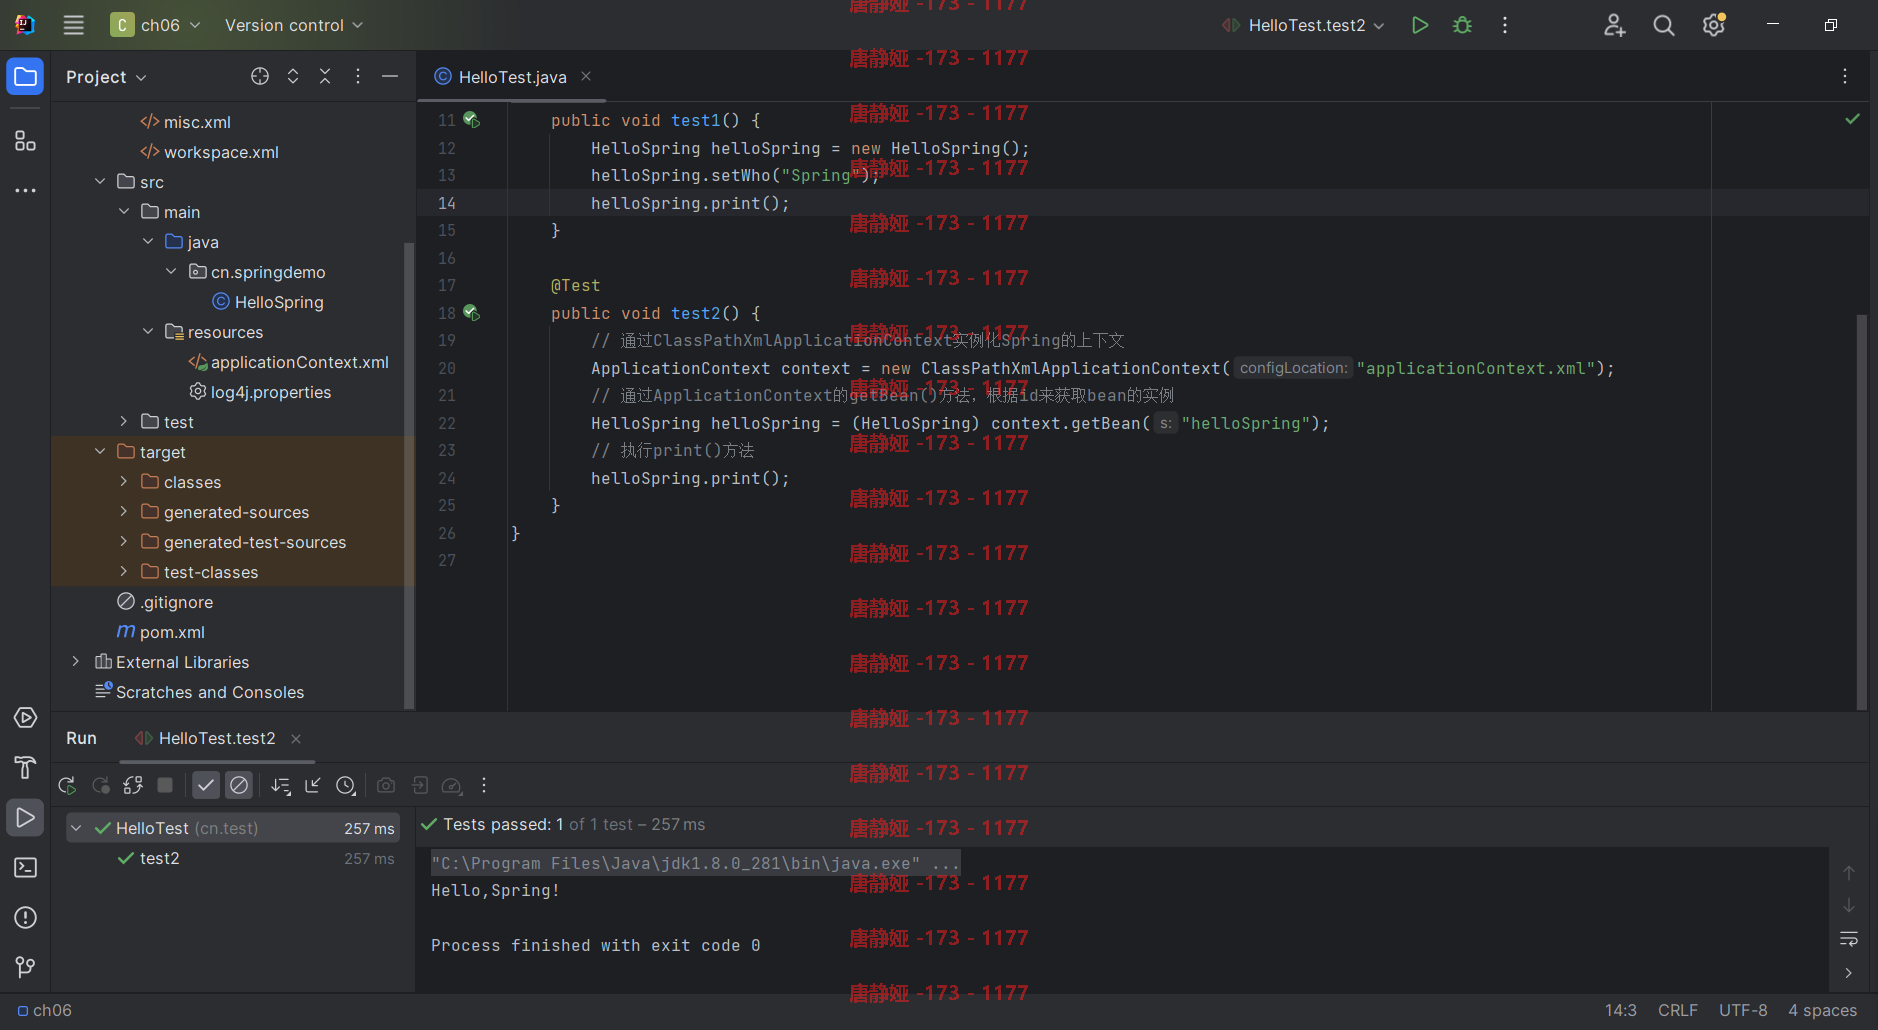This screenshot has width=1878, height=1030.
Task: Open the HelloSpring class
Action: coord(268,302)
